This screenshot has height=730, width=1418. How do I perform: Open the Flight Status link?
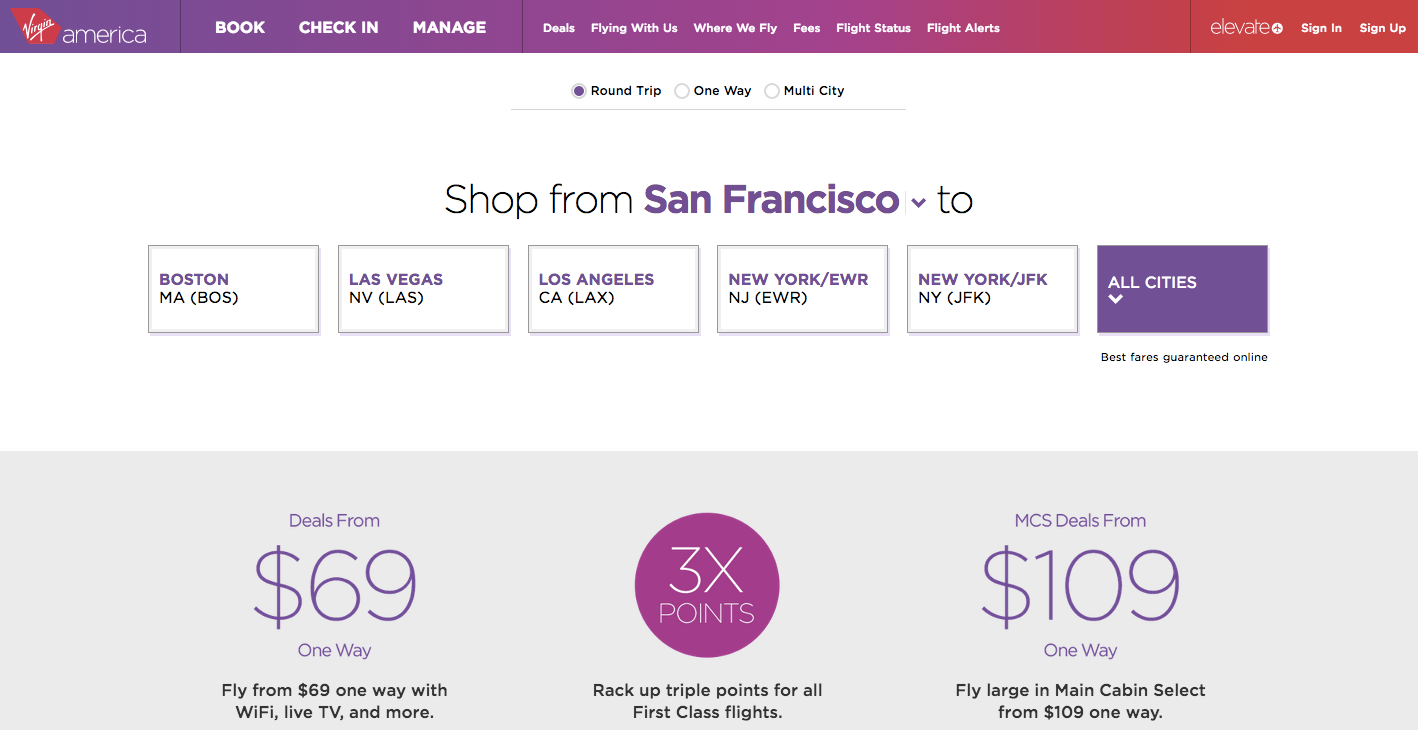pos(873,28)
